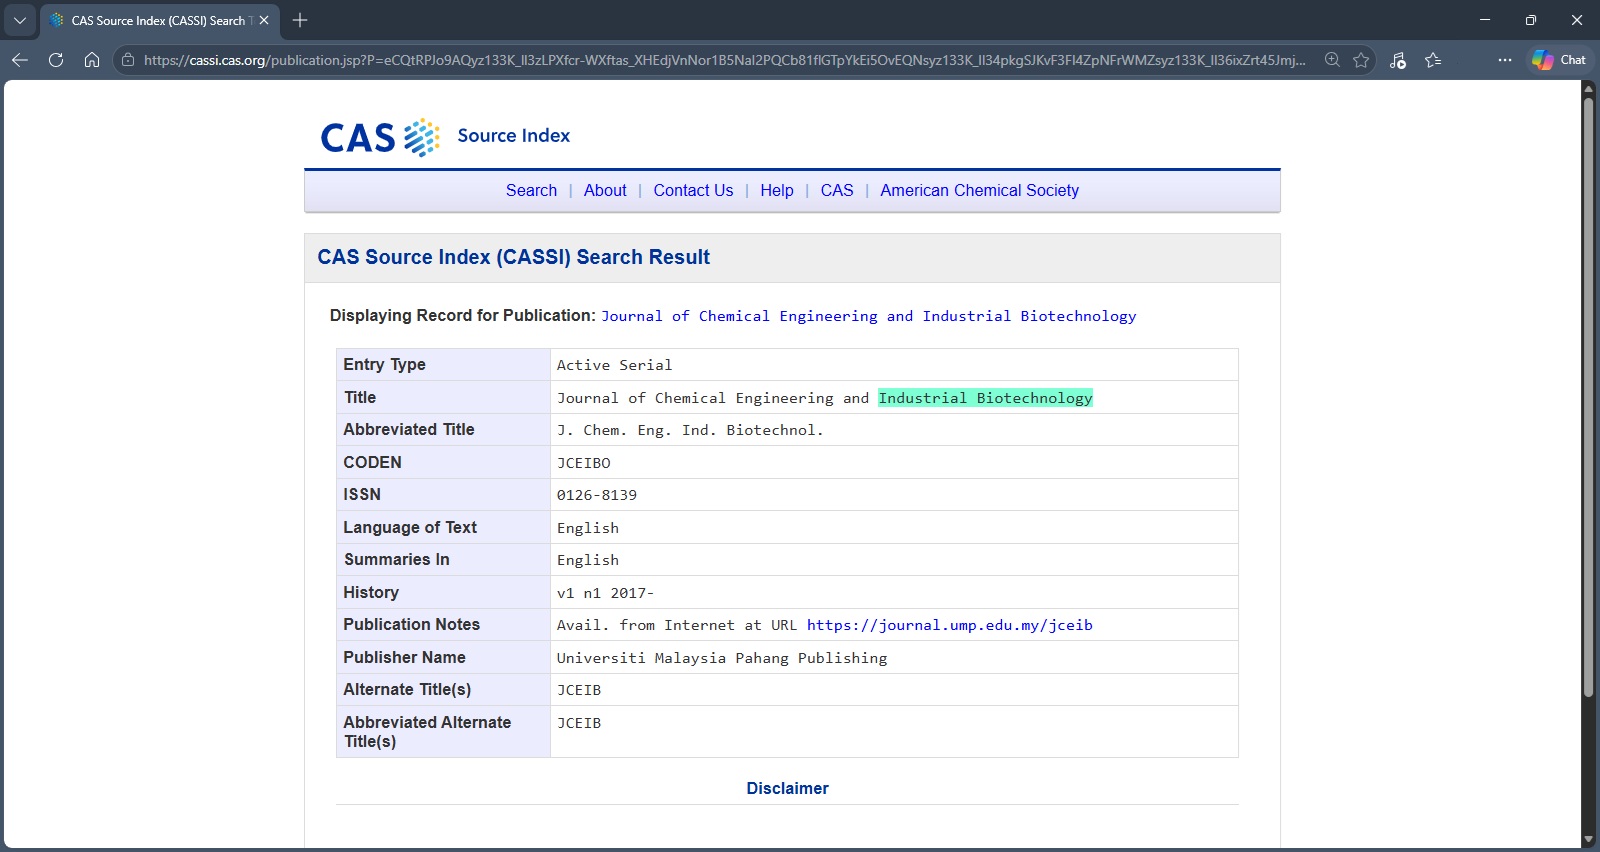View site information lock icon
The image size is (1600, 852).
point(128,60)
